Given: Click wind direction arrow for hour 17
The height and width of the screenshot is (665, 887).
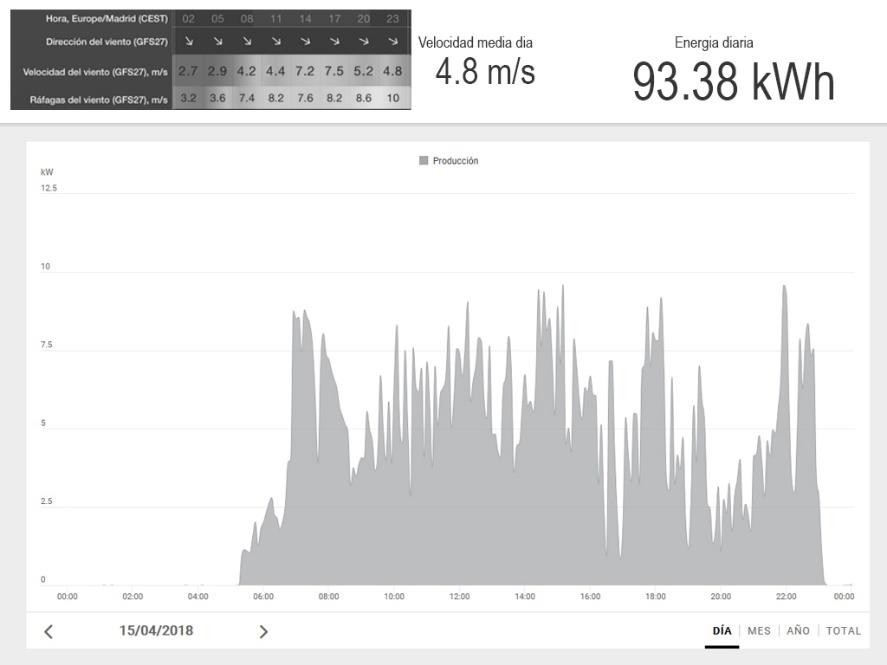Looking at the screenshot, I should click(334, 42).
